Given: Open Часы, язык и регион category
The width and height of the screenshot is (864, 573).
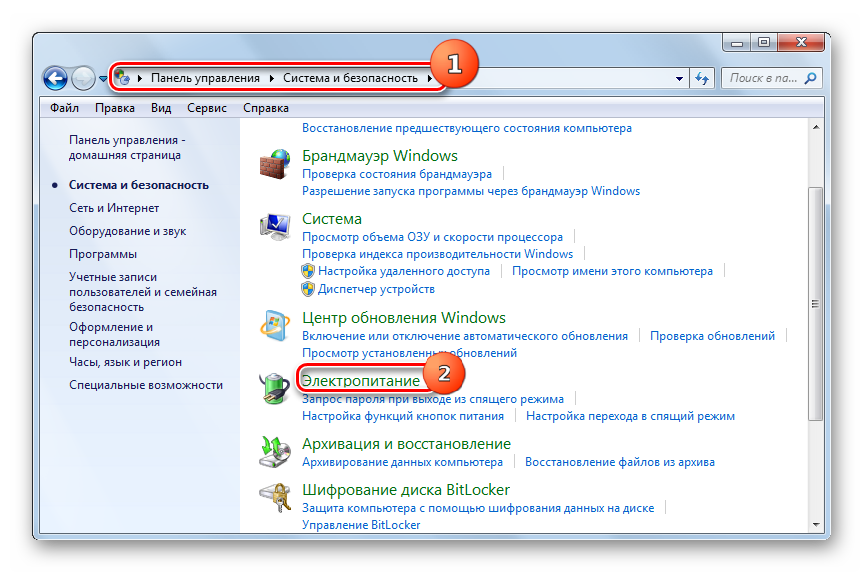Looking at the screenshot, I should [x=125, y=363].
